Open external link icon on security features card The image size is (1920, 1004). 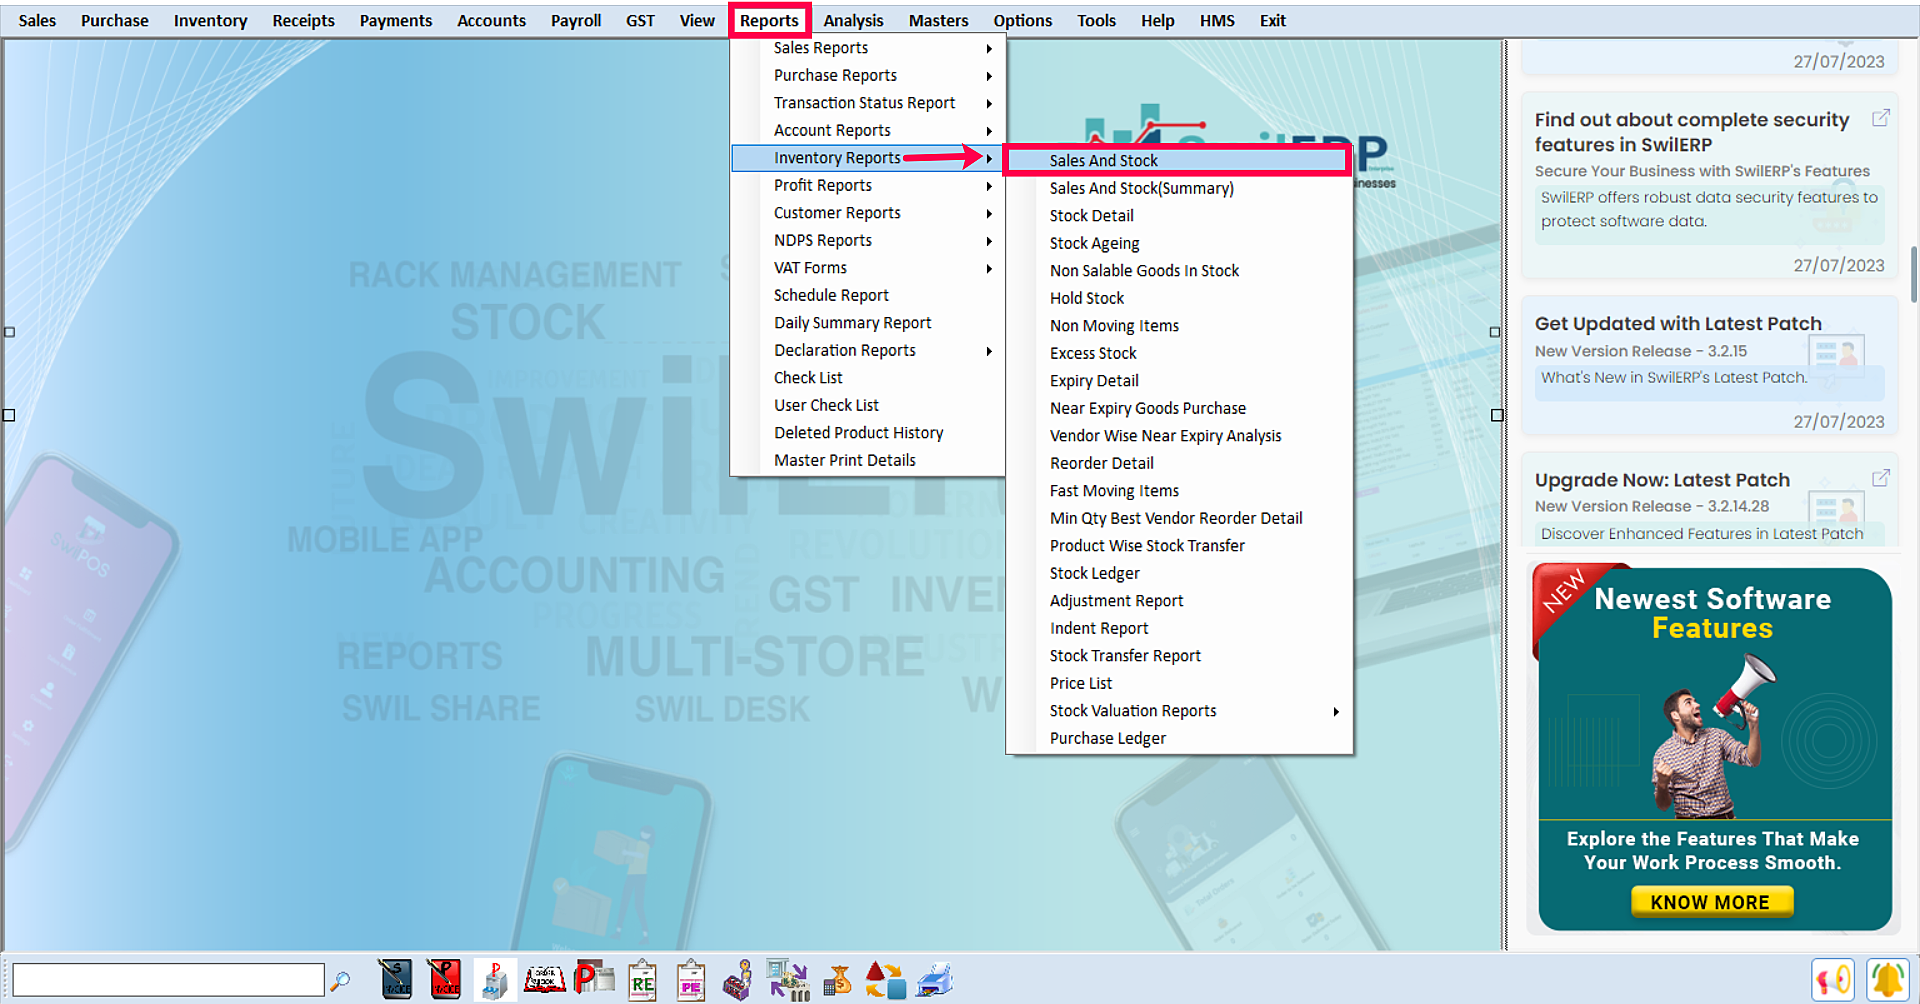[x=1880, y=118]
